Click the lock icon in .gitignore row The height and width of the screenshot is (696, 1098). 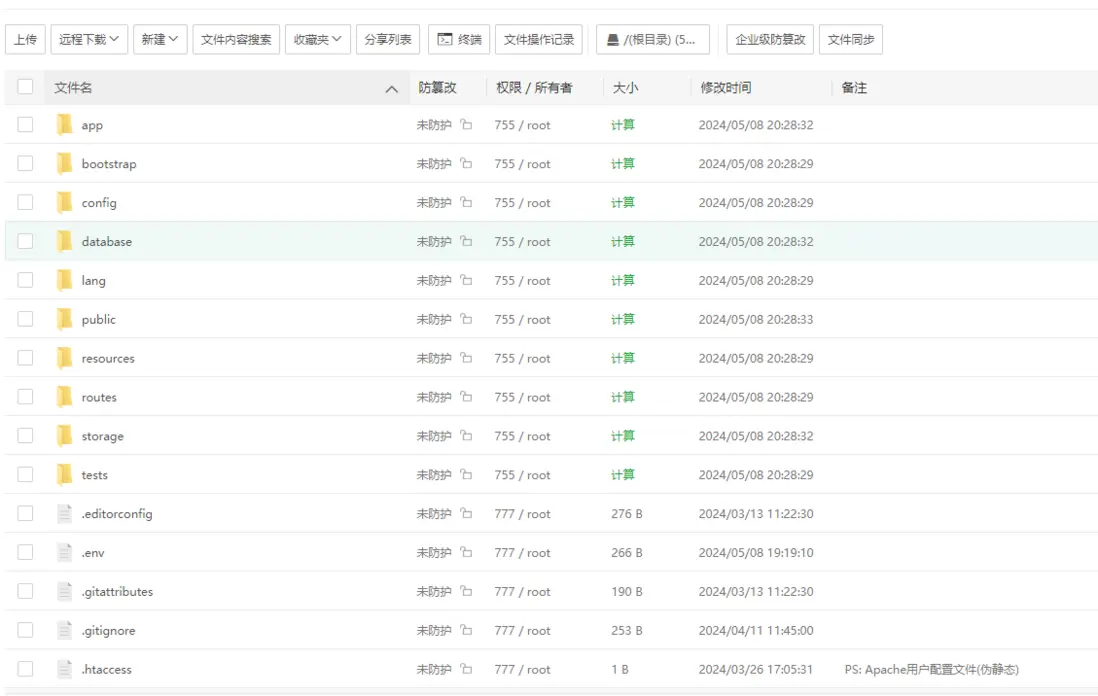[466, 631]
